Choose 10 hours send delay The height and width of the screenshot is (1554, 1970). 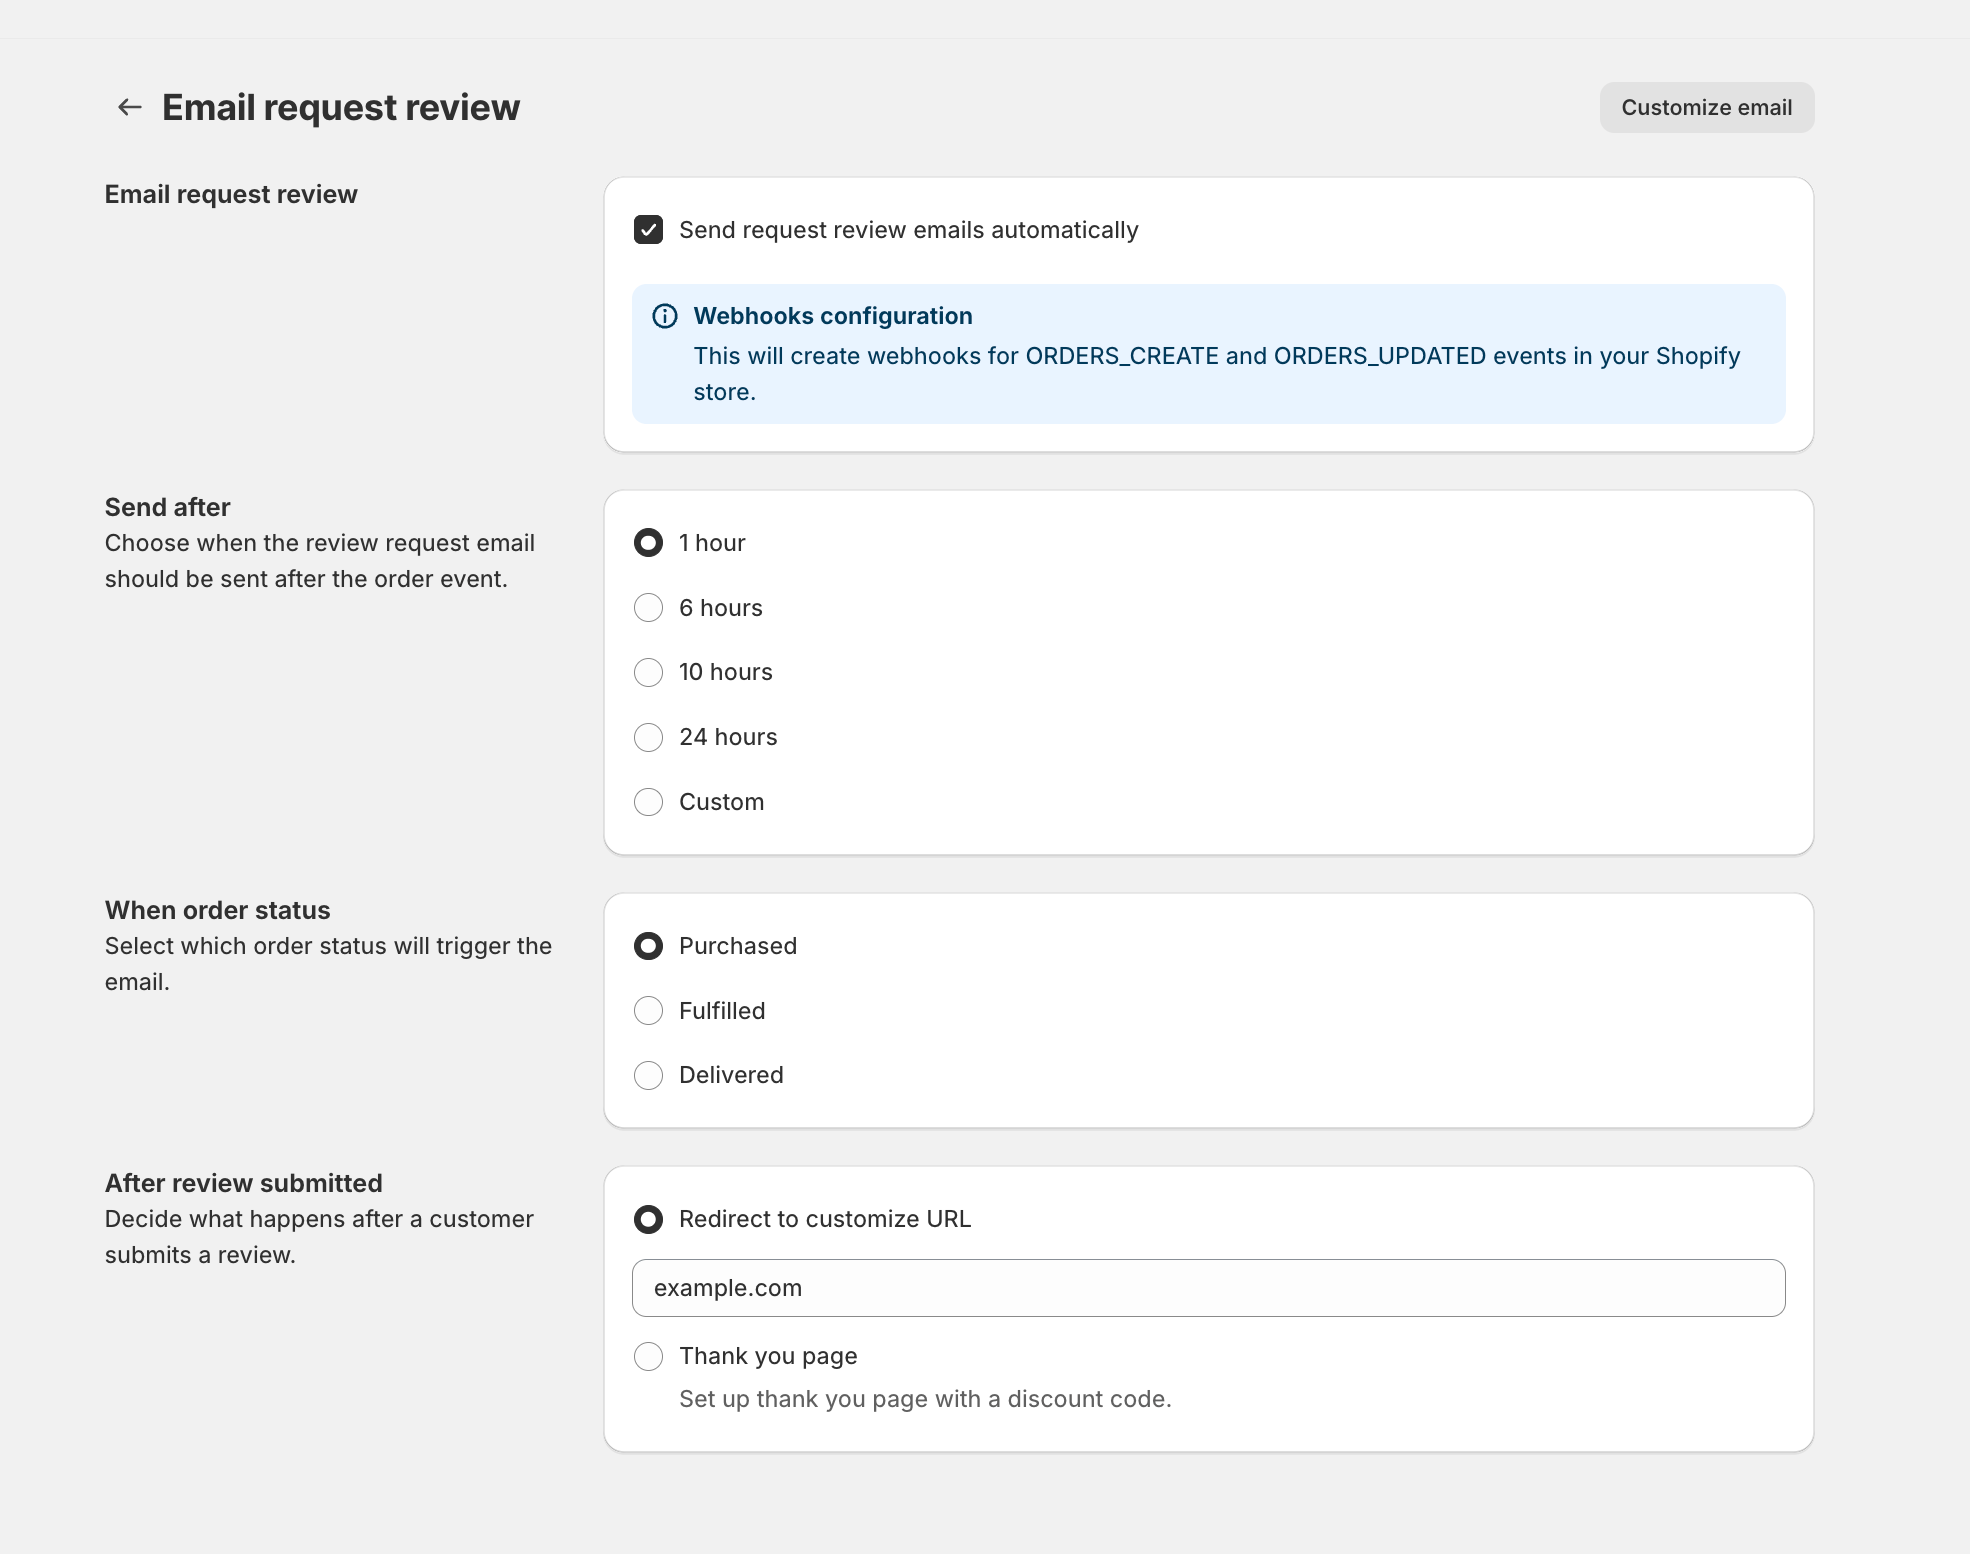pos(649,672)
